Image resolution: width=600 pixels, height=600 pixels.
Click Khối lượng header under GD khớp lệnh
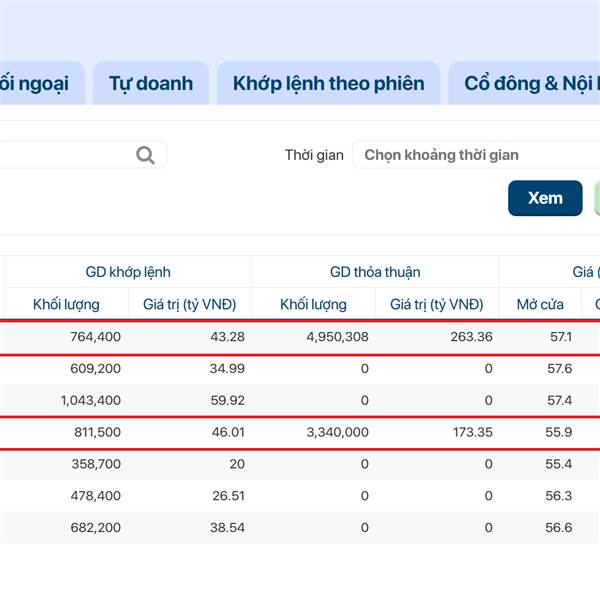[x=66, y=304]
